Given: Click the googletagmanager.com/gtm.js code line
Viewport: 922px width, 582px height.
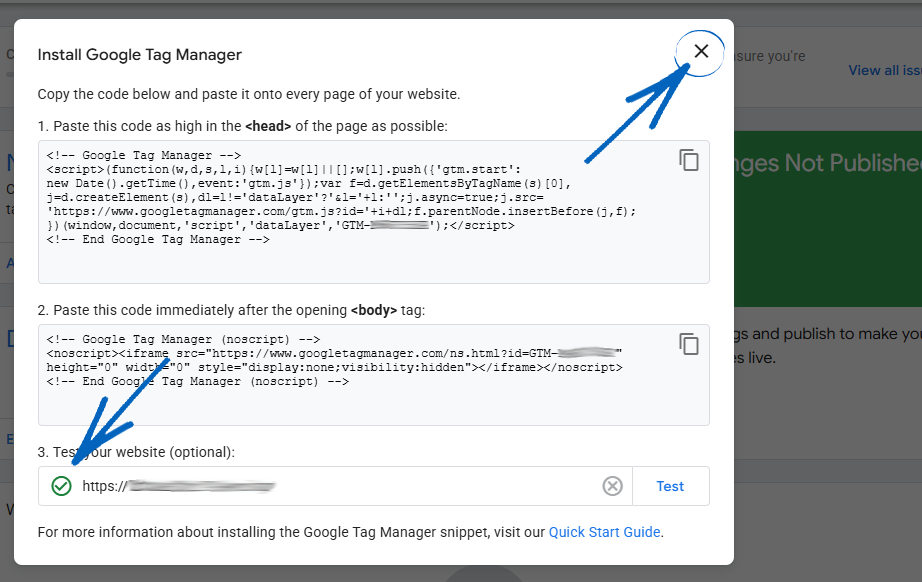Looking at the screenshot, I should 341,212.
